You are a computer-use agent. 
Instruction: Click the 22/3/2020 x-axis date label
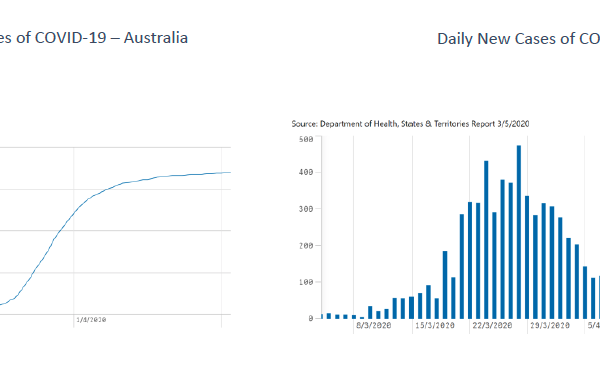pos(492,326)
